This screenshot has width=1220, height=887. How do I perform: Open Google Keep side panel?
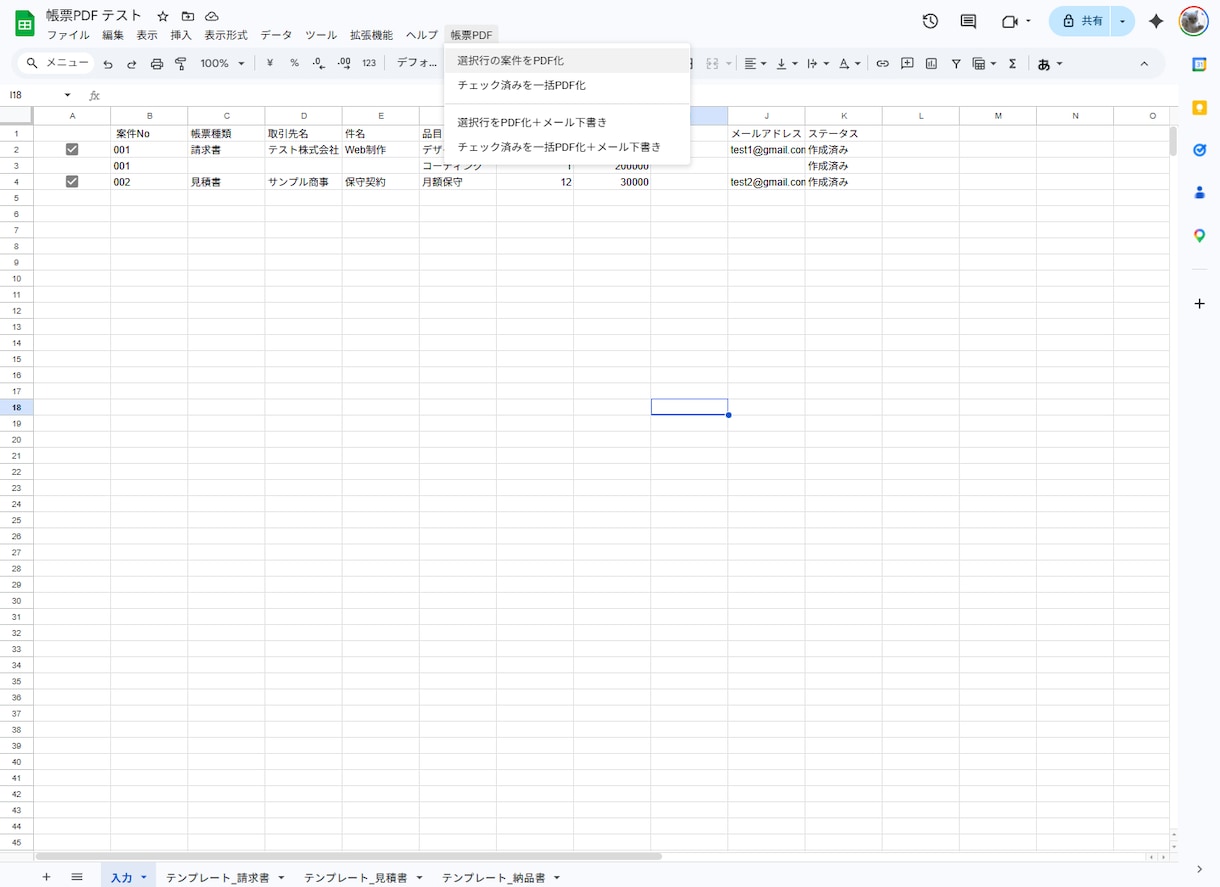[x=1199, y=107]
